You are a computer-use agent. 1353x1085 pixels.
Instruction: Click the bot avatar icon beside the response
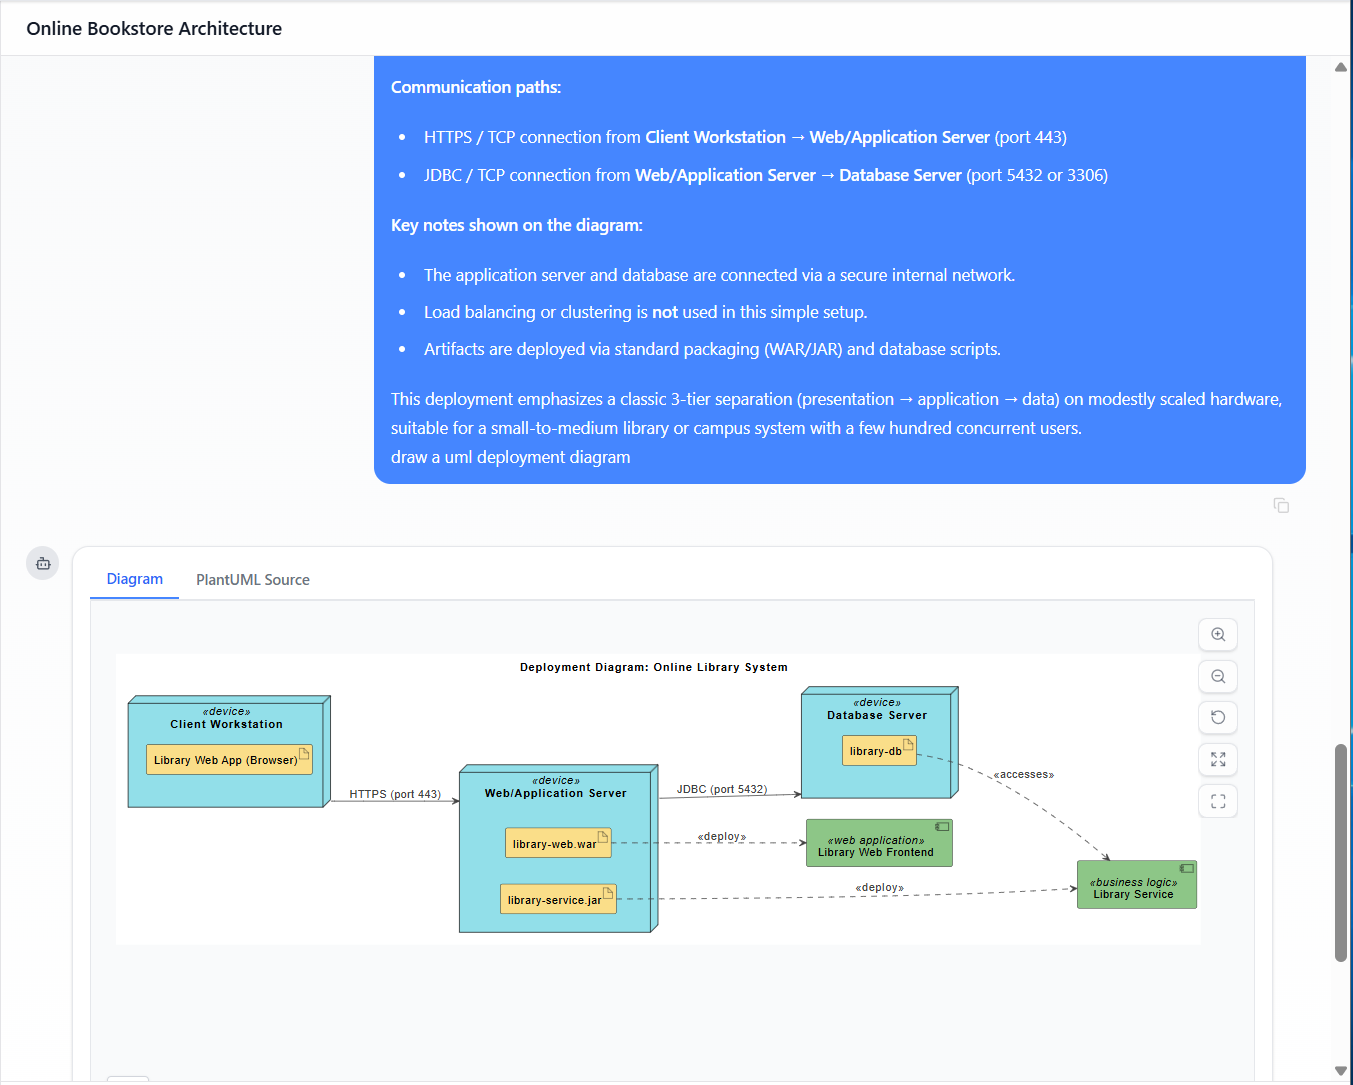coord(43,564)
